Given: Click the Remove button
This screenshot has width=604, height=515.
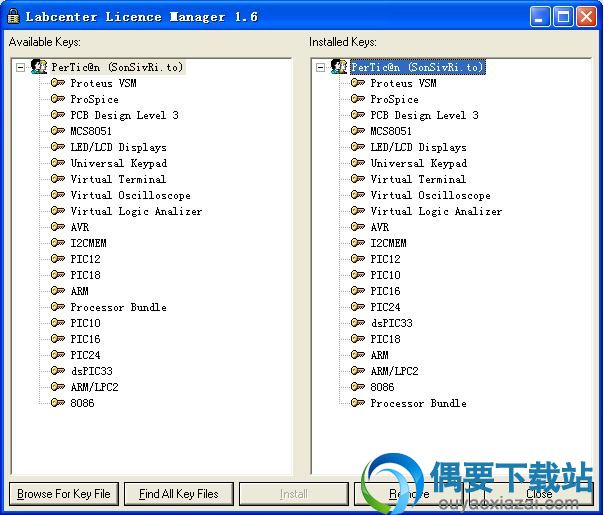Looking at the screenshot, I should tap(409, 494).
